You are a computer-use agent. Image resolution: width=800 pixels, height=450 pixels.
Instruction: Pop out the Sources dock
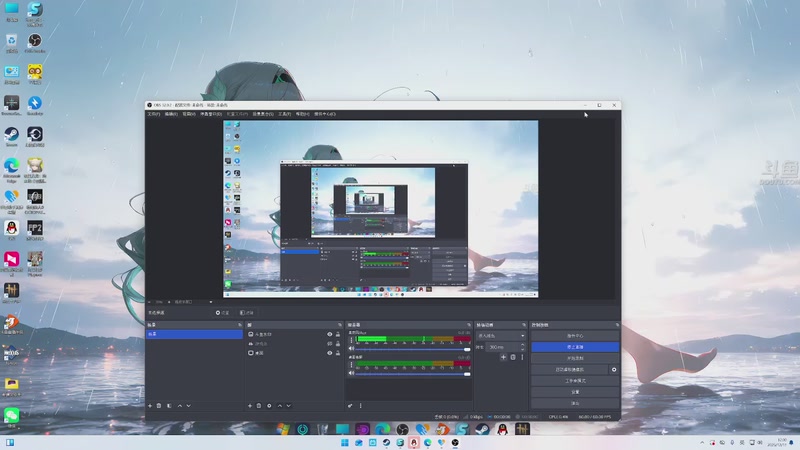340,325
